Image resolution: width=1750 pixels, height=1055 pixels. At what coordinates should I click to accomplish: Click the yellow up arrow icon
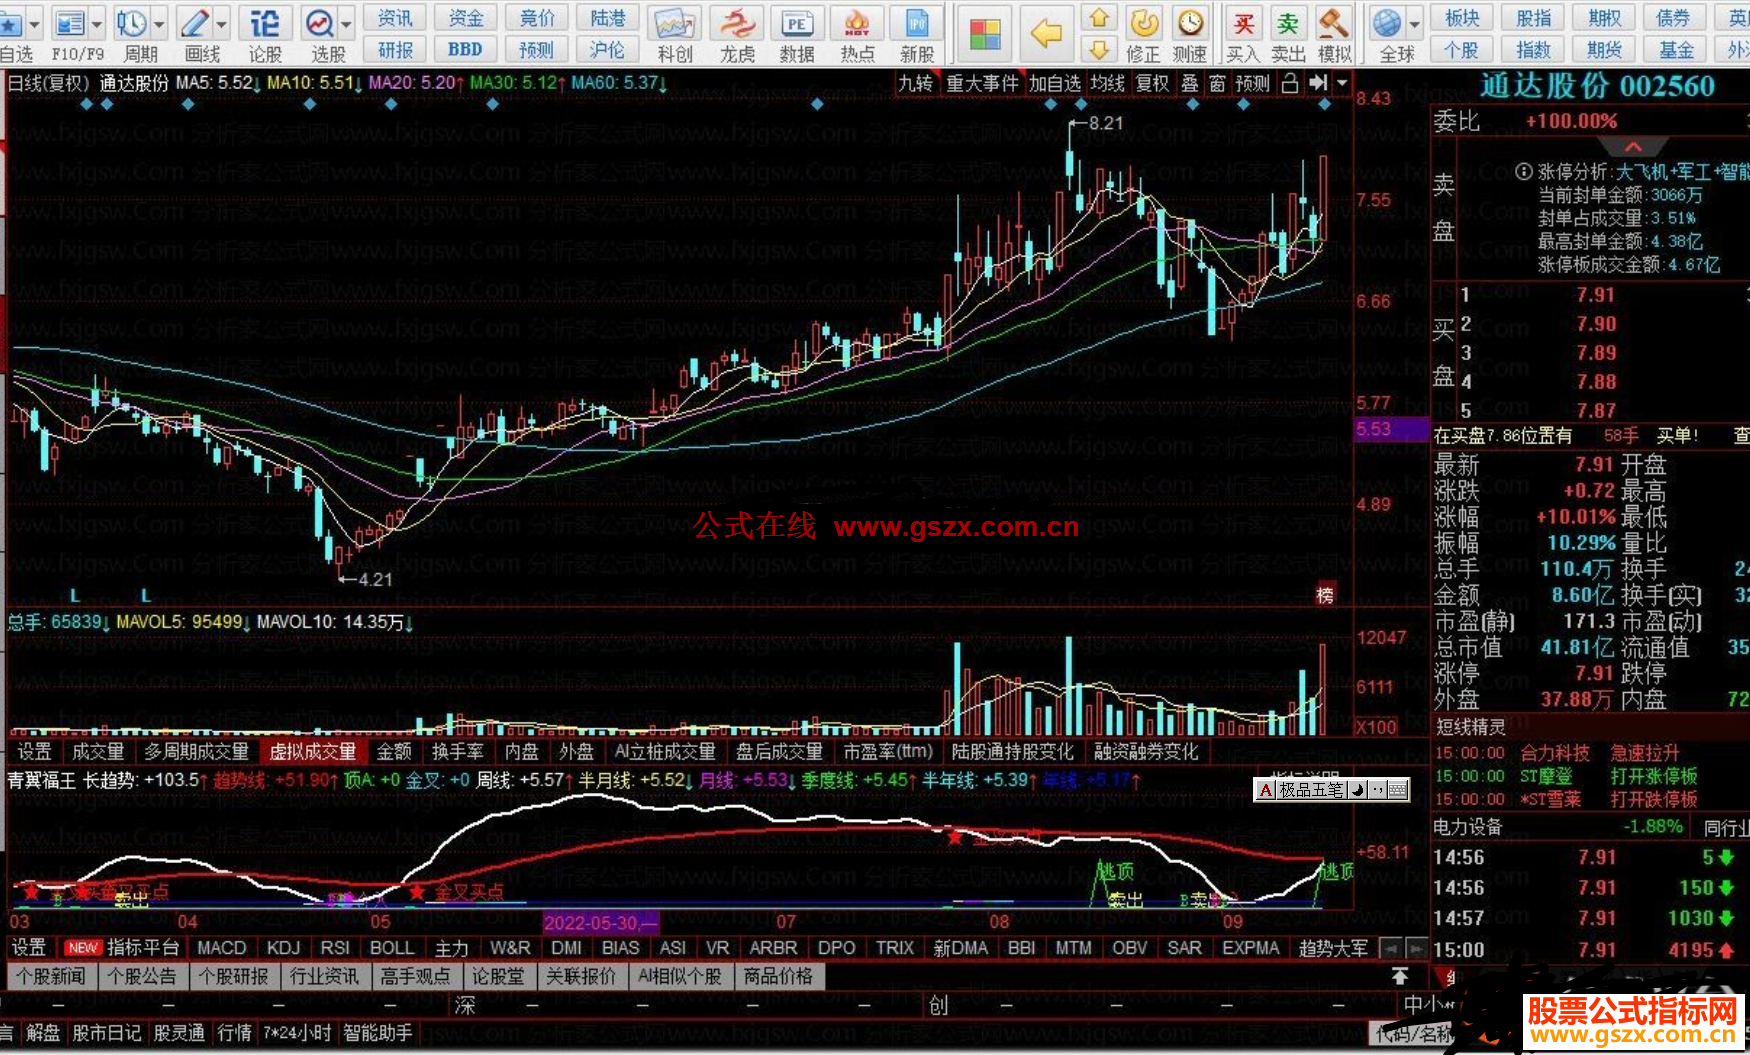coord(1099,19)
